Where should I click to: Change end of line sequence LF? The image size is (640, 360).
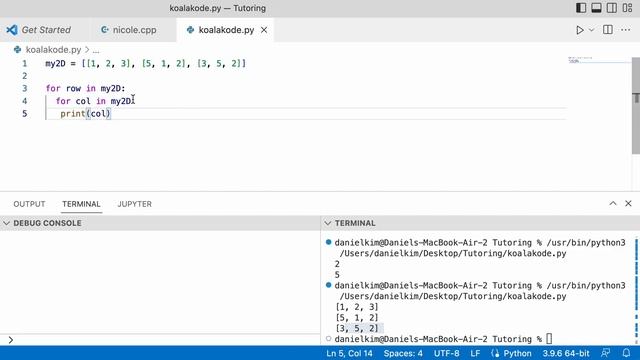point(475,353)
